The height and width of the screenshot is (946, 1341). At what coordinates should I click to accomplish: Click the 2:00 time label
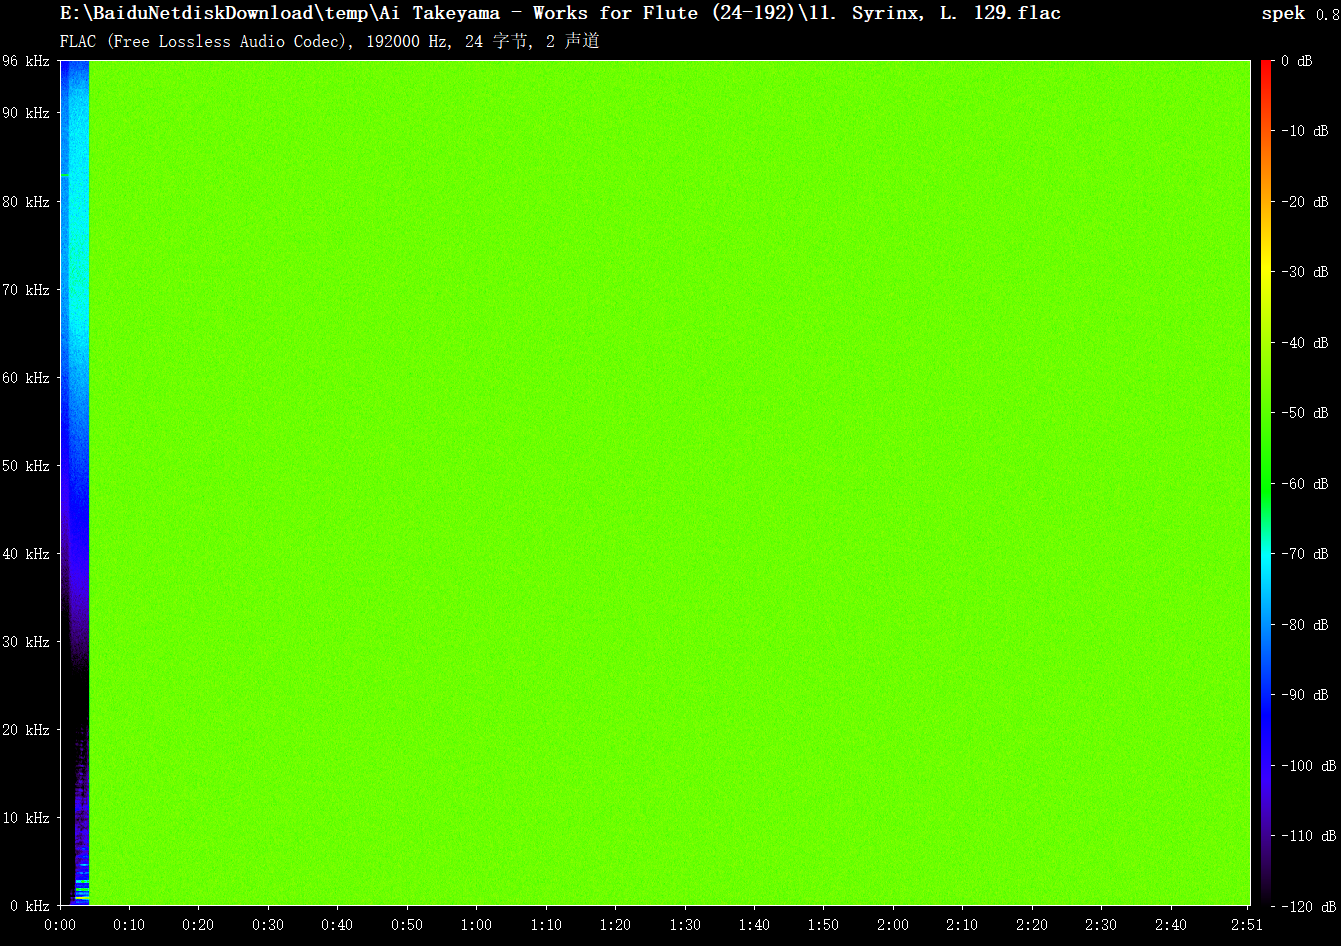[893, 925]
